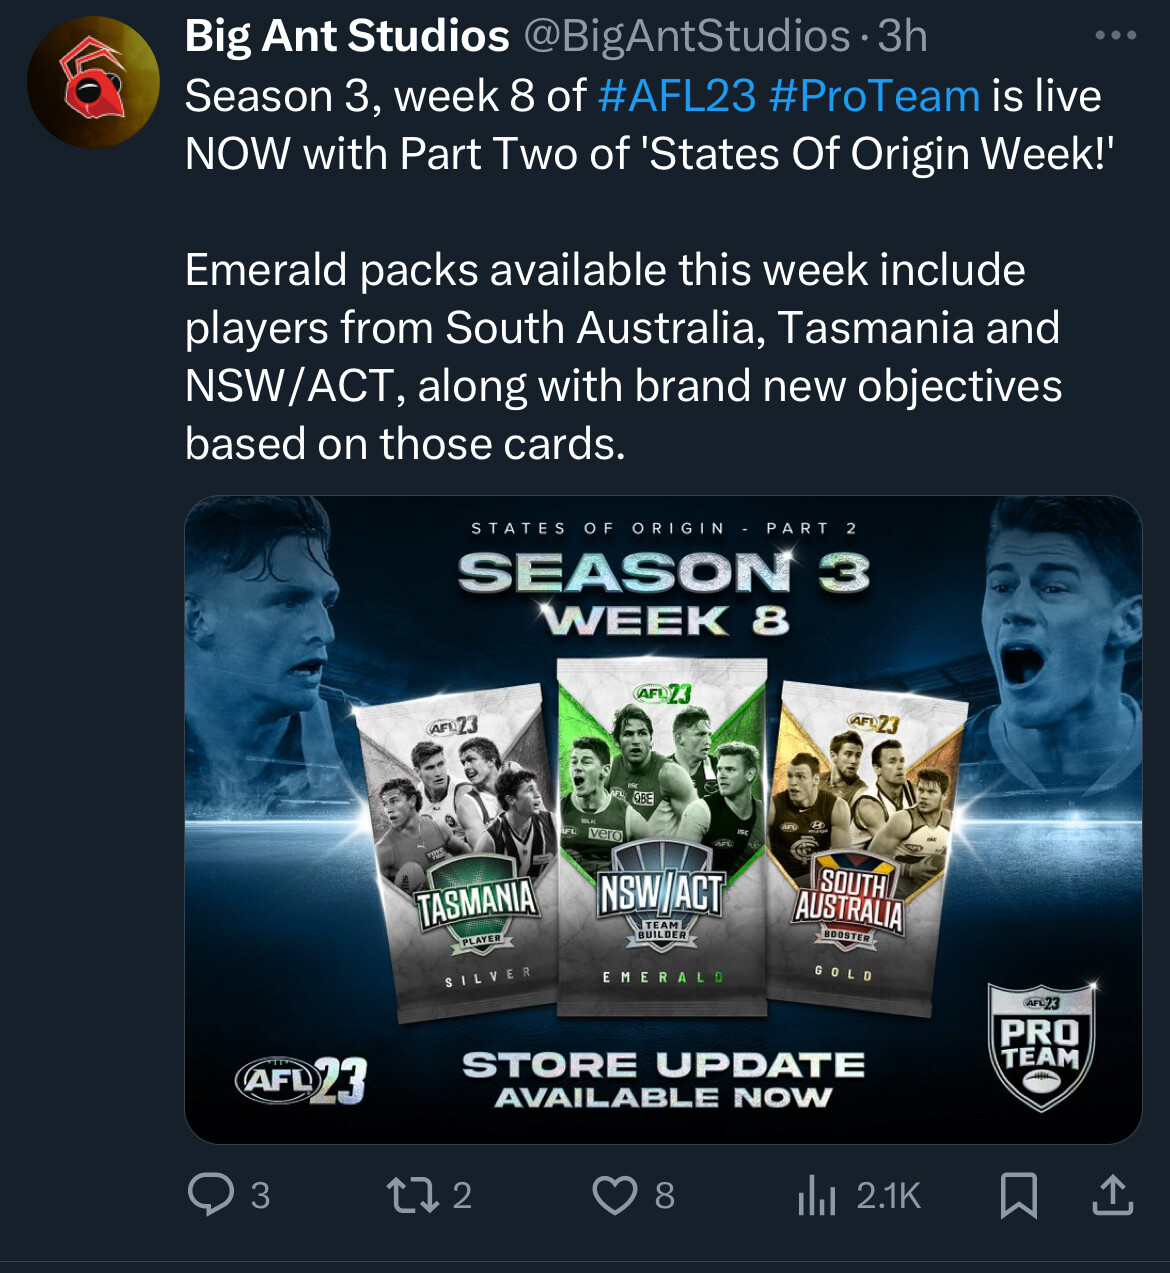The height and width of the screenshot is (1273, 1170).
Task: Bookmark this tweet
Action: tap(1018, 1194)
